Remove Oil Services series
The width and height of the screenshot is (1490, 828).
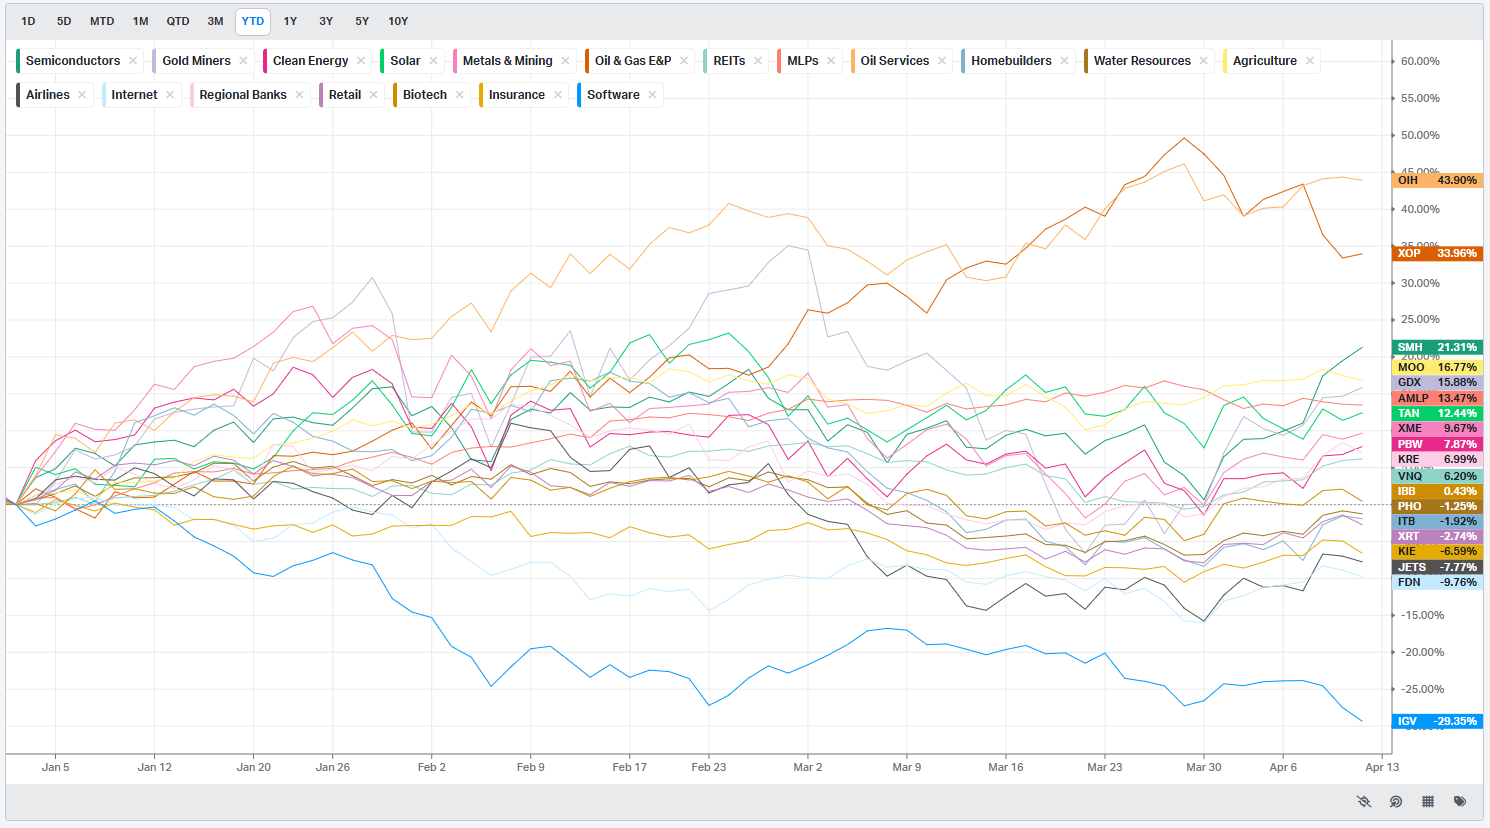click(942, 61)
